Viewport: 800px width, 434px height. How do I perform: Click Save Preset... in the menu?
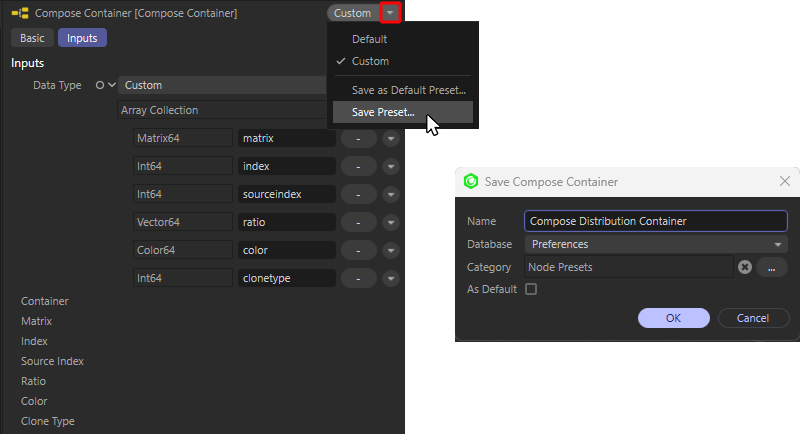(382, 112)
